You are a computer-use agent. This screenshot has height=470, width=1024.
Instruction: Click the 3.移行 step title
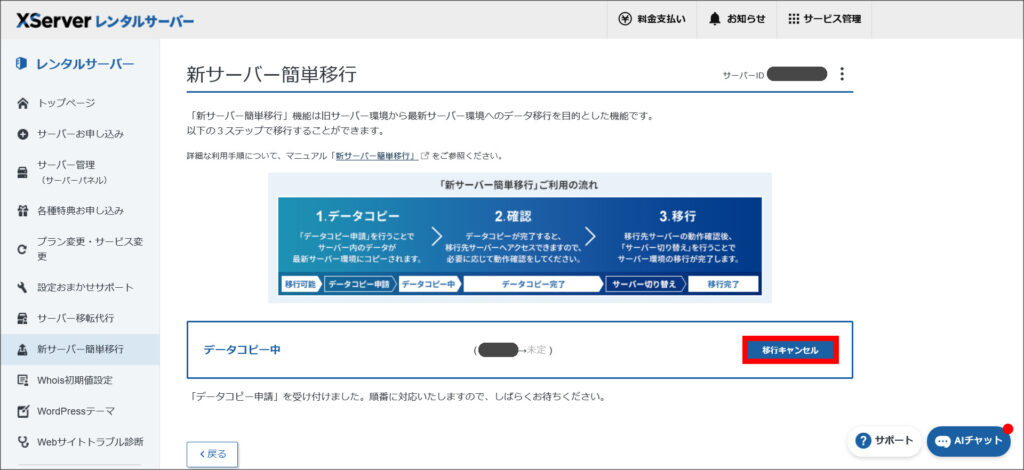[678, 216]
